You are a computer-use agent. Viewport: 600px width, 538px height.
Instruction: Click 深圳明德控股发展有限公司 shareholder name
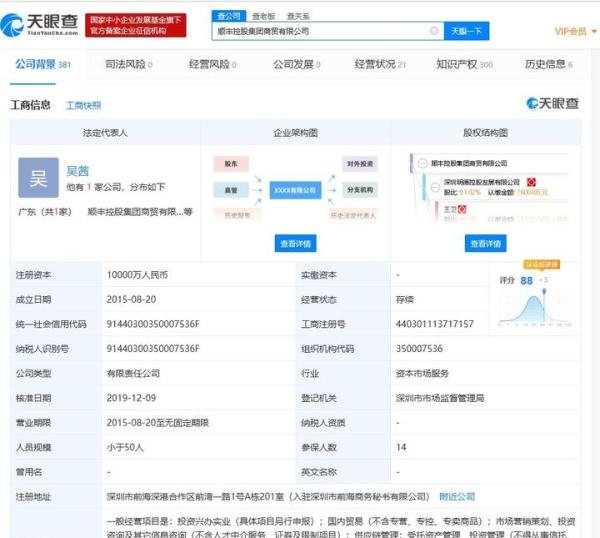pos(481,182)
